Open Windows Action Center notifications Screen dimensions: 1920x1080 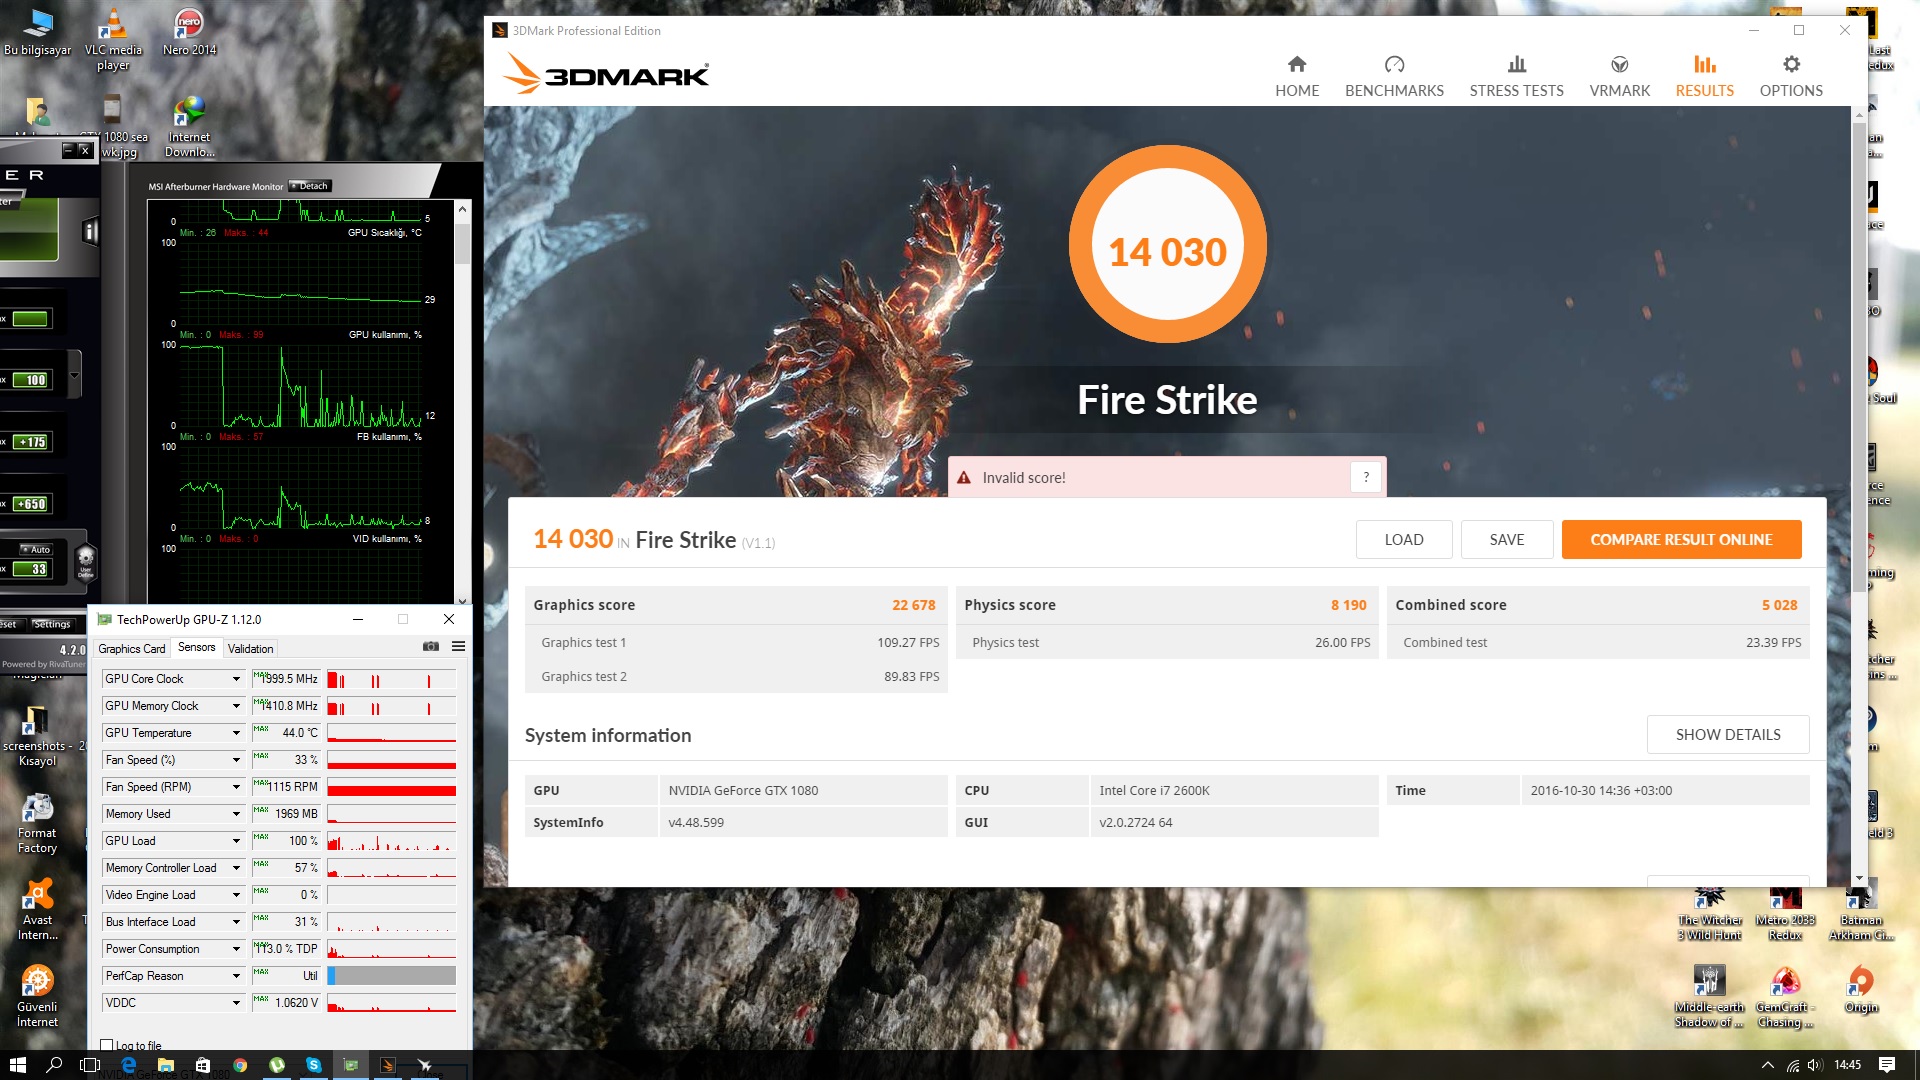(1887, 1065)
